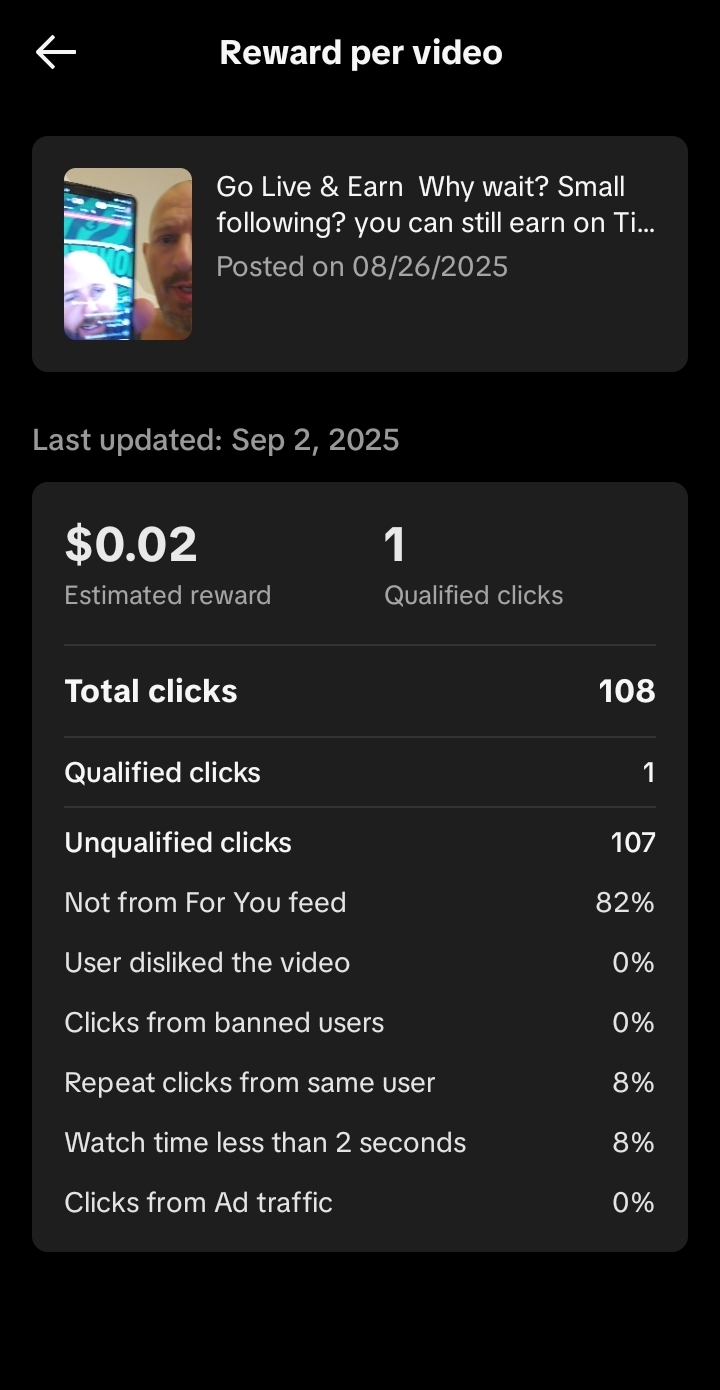The image size is (720, 1390).
Task: Open the video thumbnail preview
Action: pyautogui.click(x=128, y=254)
